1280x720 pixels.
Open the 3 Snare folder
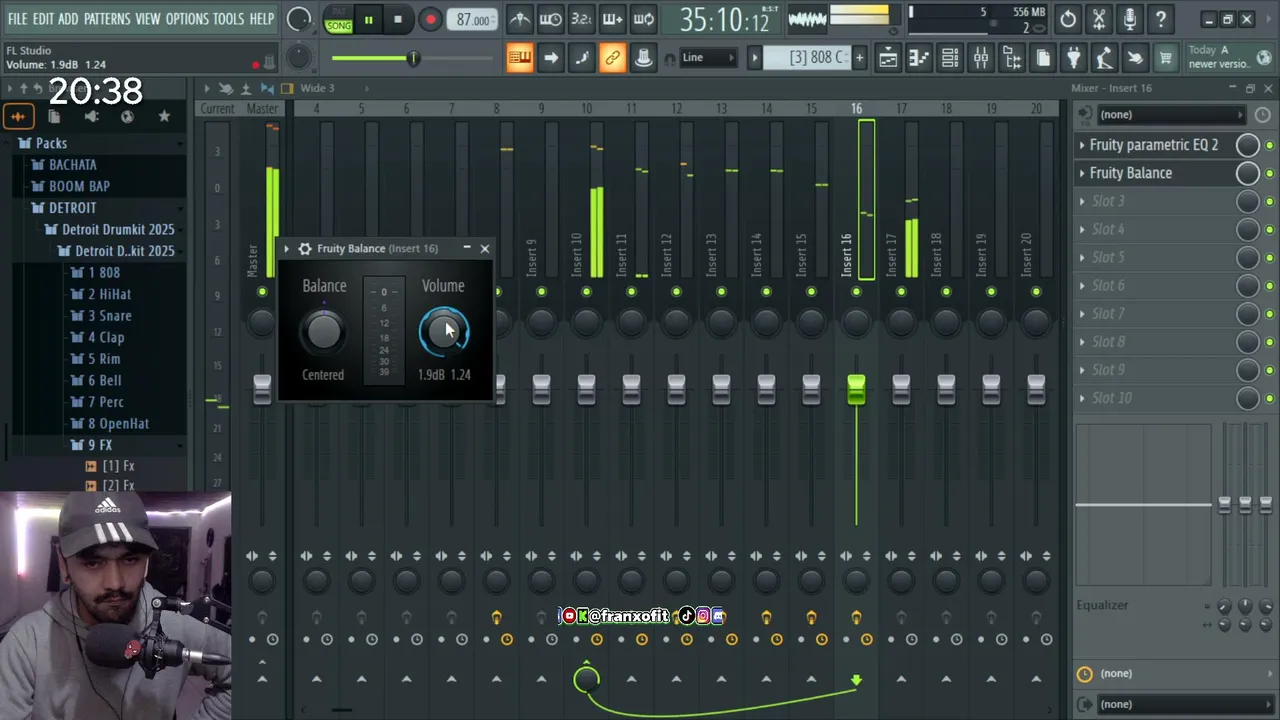tap(110, 316)
